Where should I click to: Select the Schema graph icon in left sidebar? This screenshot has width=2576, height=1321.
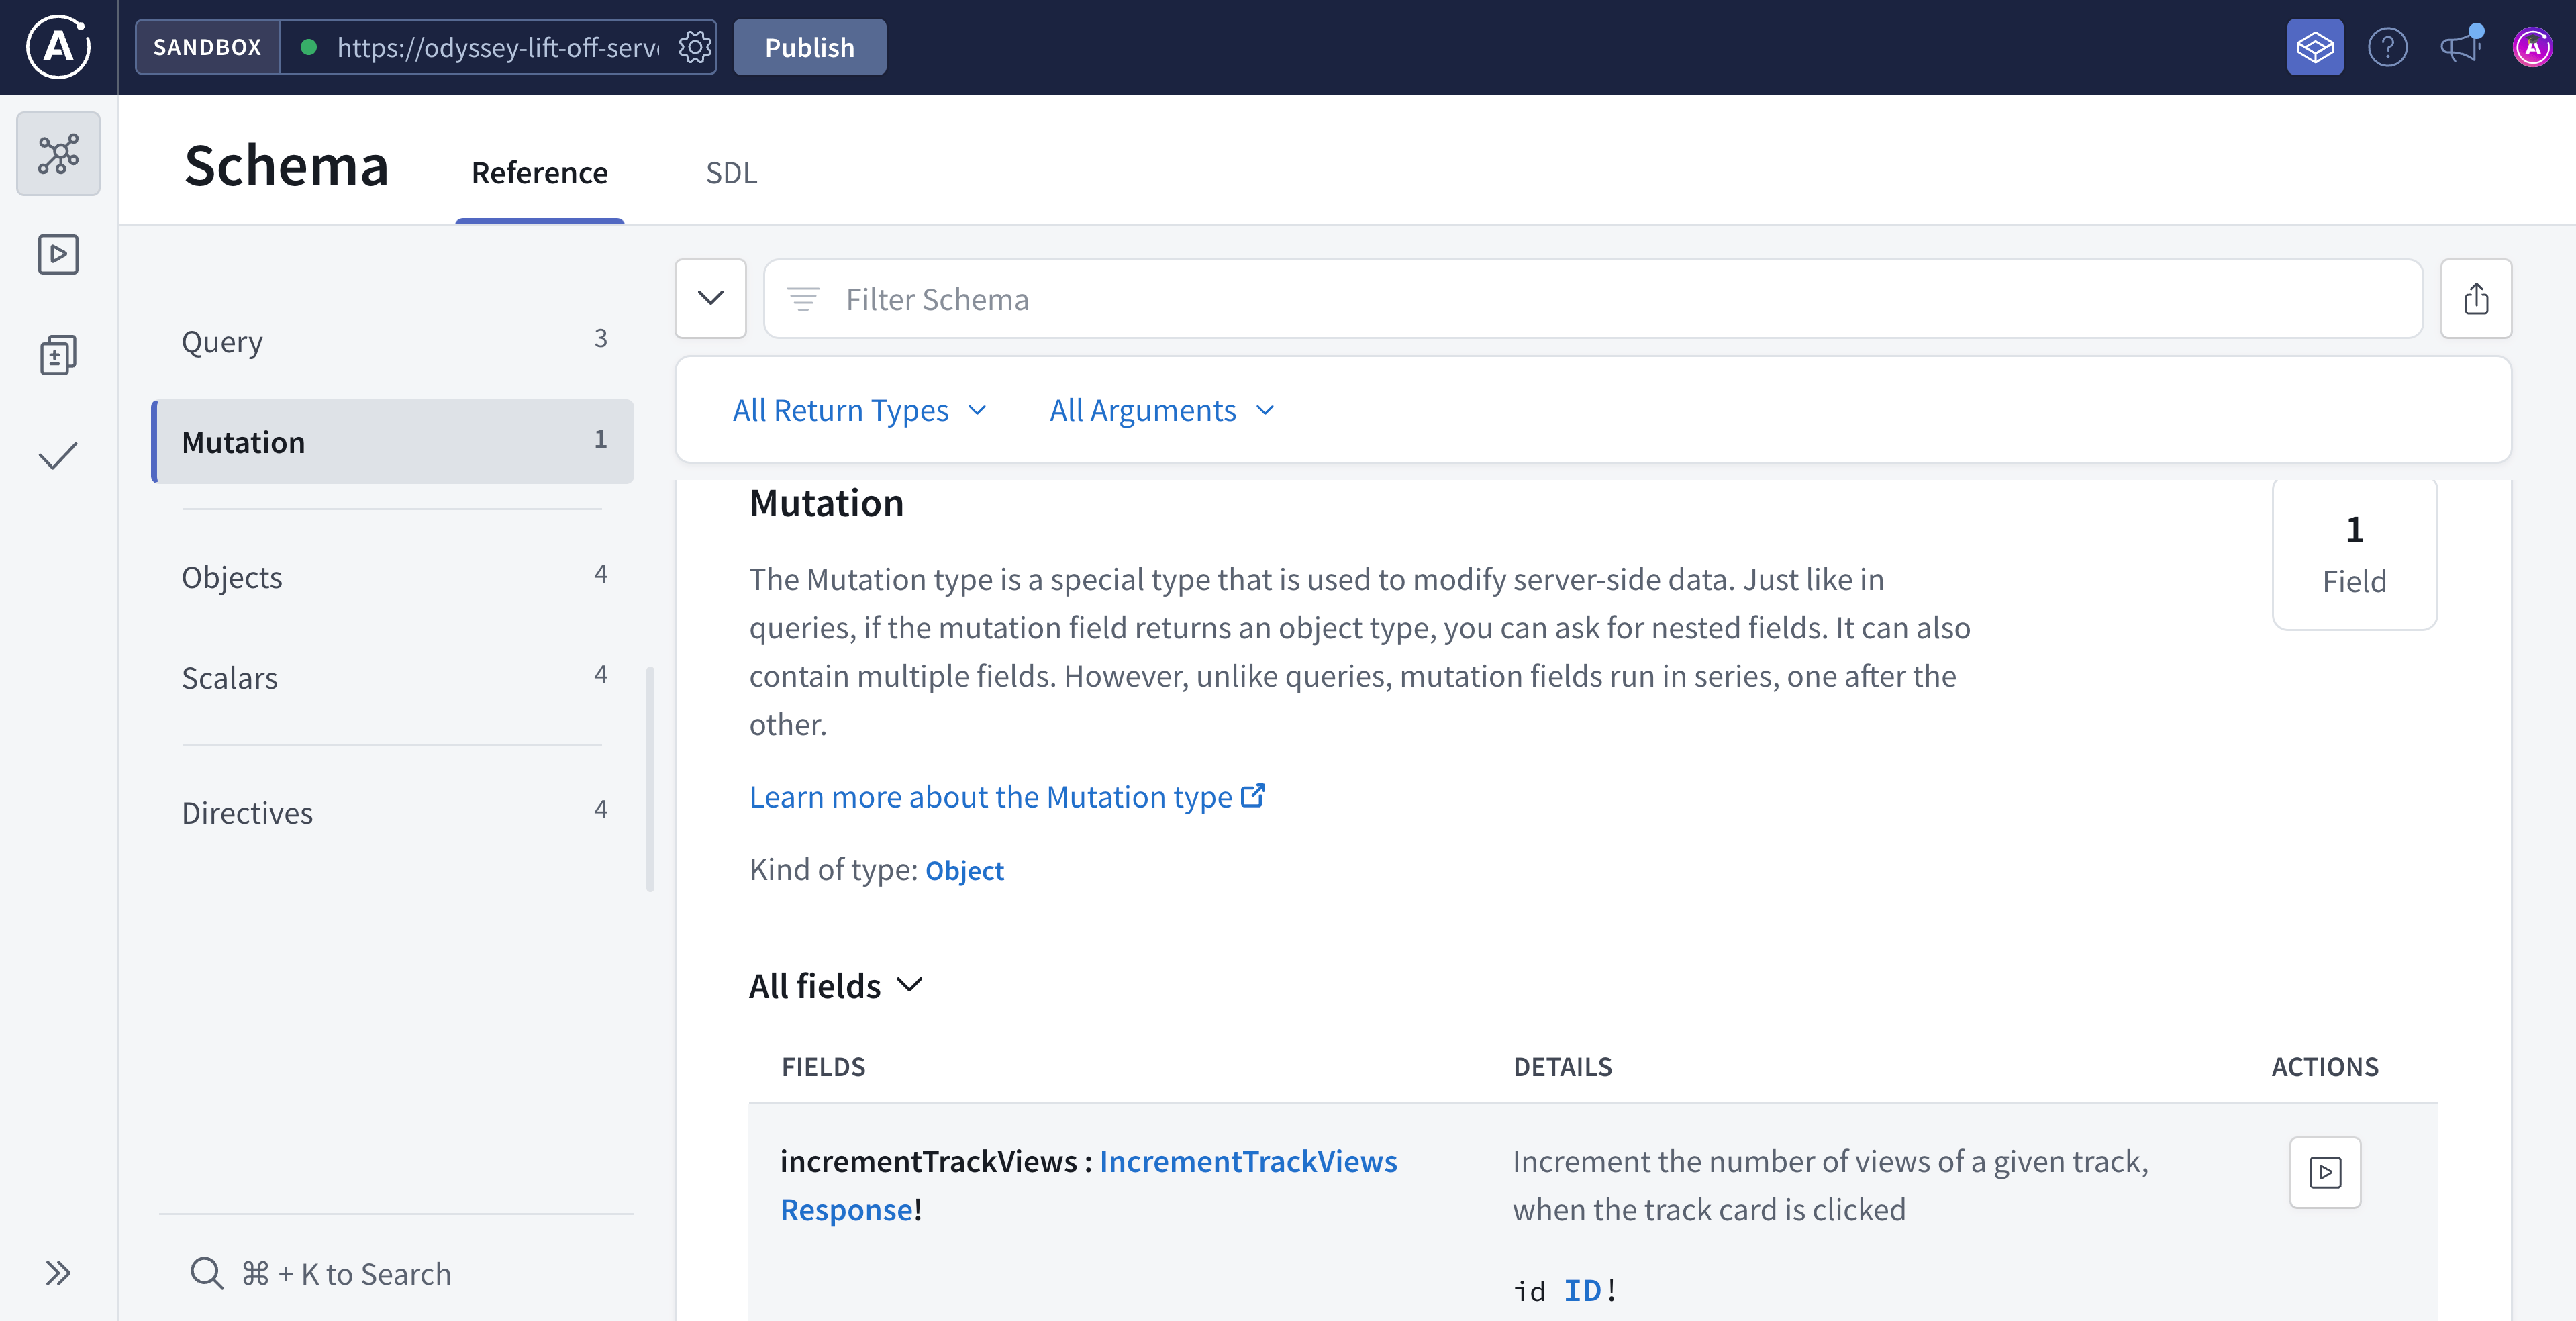[57, 153]
